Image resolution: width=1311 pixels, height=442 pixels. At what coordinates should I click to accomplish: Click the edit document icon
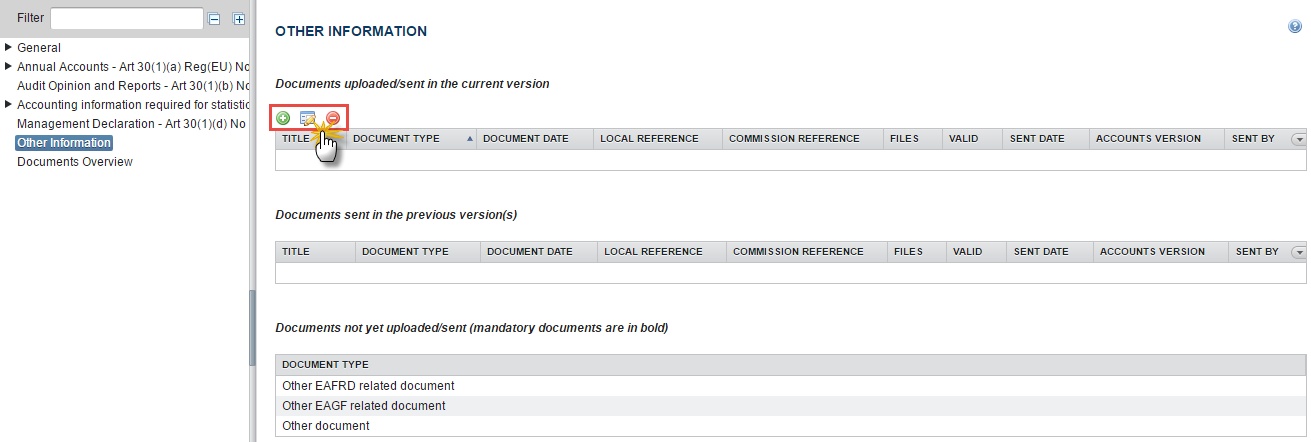(x=308, y=118)
